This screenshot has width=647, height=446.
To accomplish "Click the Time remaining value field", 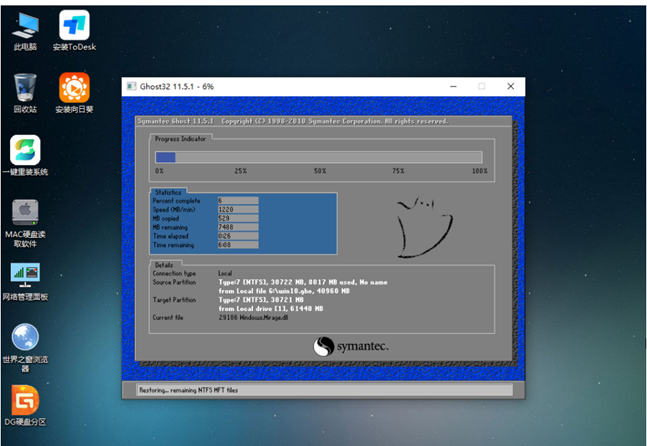I will 238,243.
